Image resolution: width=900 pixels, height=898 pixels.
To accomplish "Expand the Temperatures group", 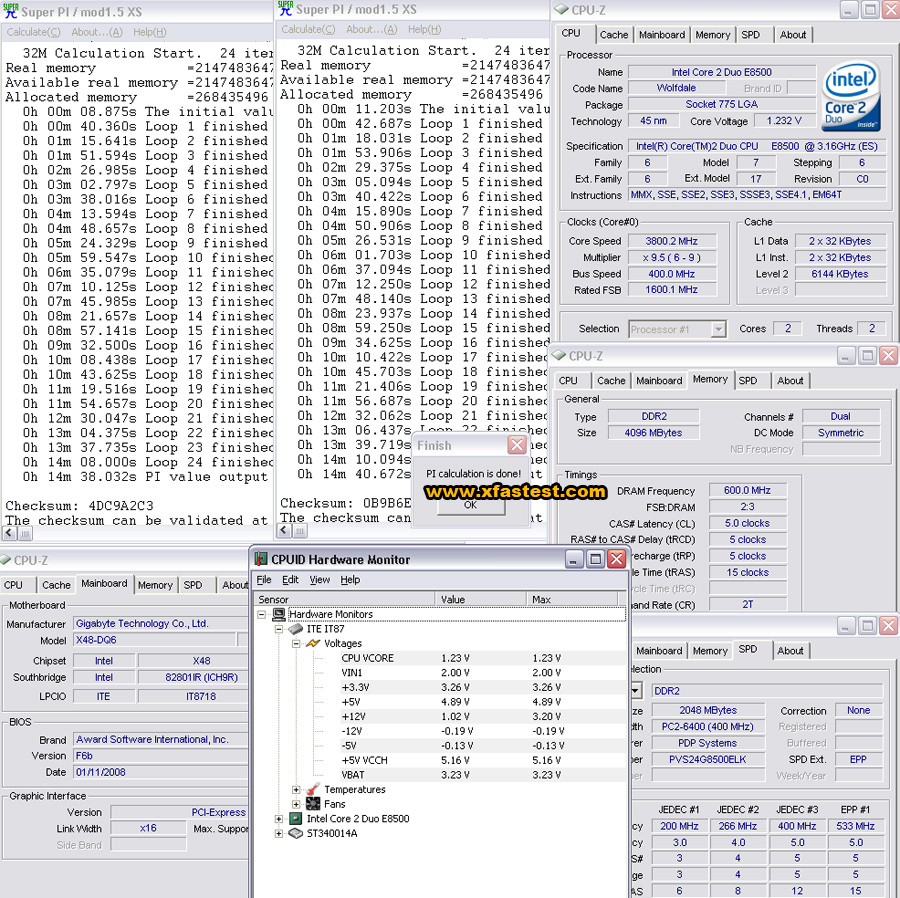I will coord(296,790).
